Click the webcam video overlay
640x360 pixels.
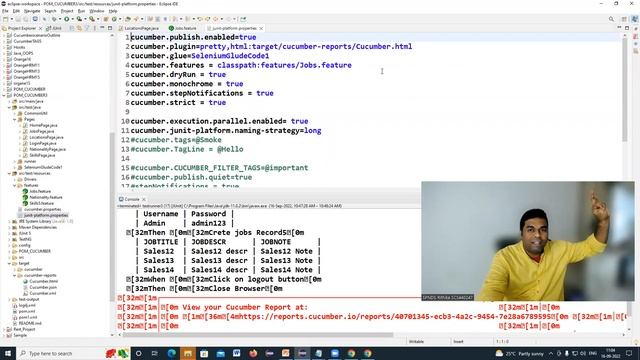point(528,241)
